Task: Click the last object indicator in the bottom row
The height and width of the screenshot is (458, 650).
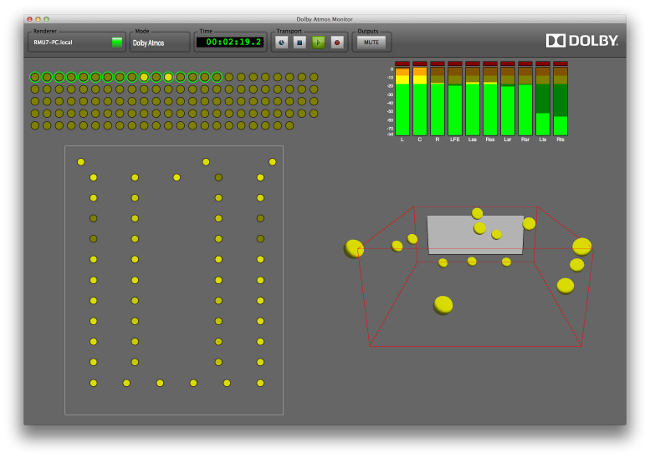Action: click(289, 126)
